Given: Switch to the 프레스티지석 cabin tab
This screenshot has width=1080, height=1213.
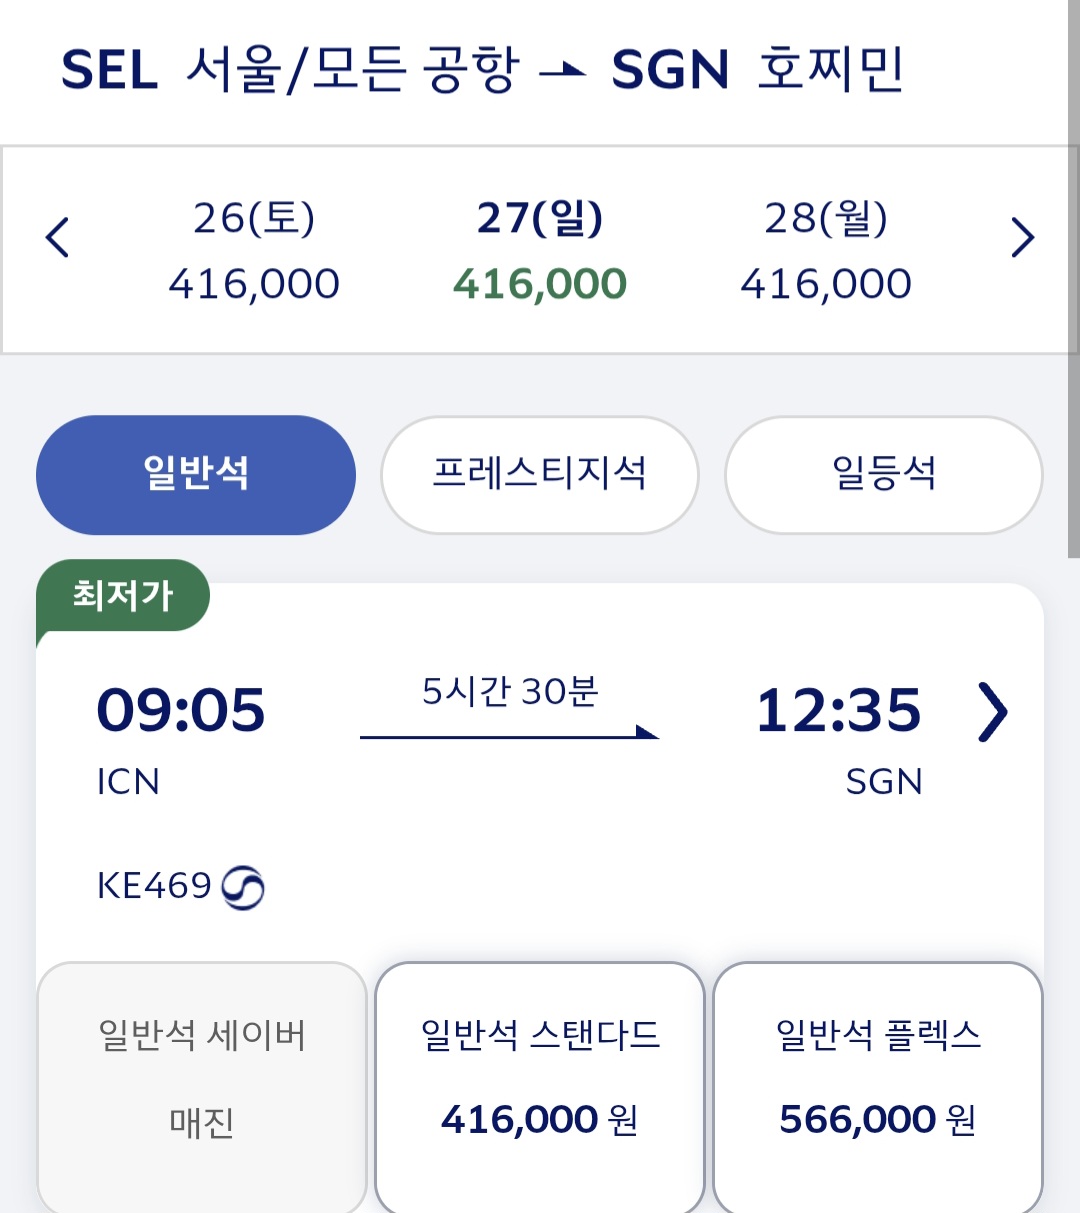Looking at the screenshot, I should 539,474.
